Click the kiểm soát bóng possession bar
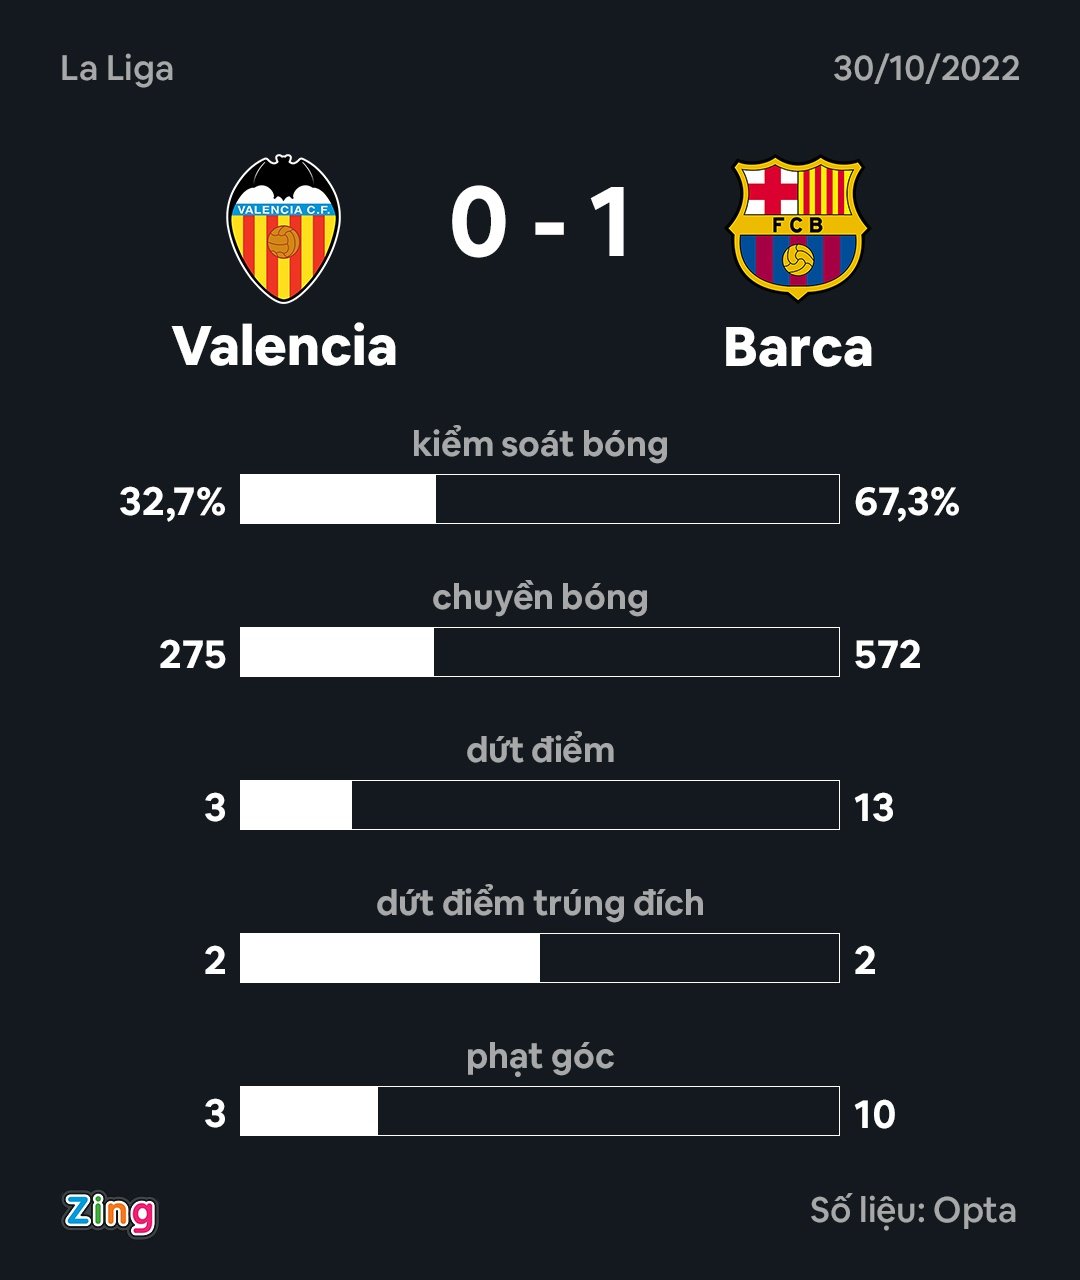1080x1280 pixels. click(x=540, y=499)
